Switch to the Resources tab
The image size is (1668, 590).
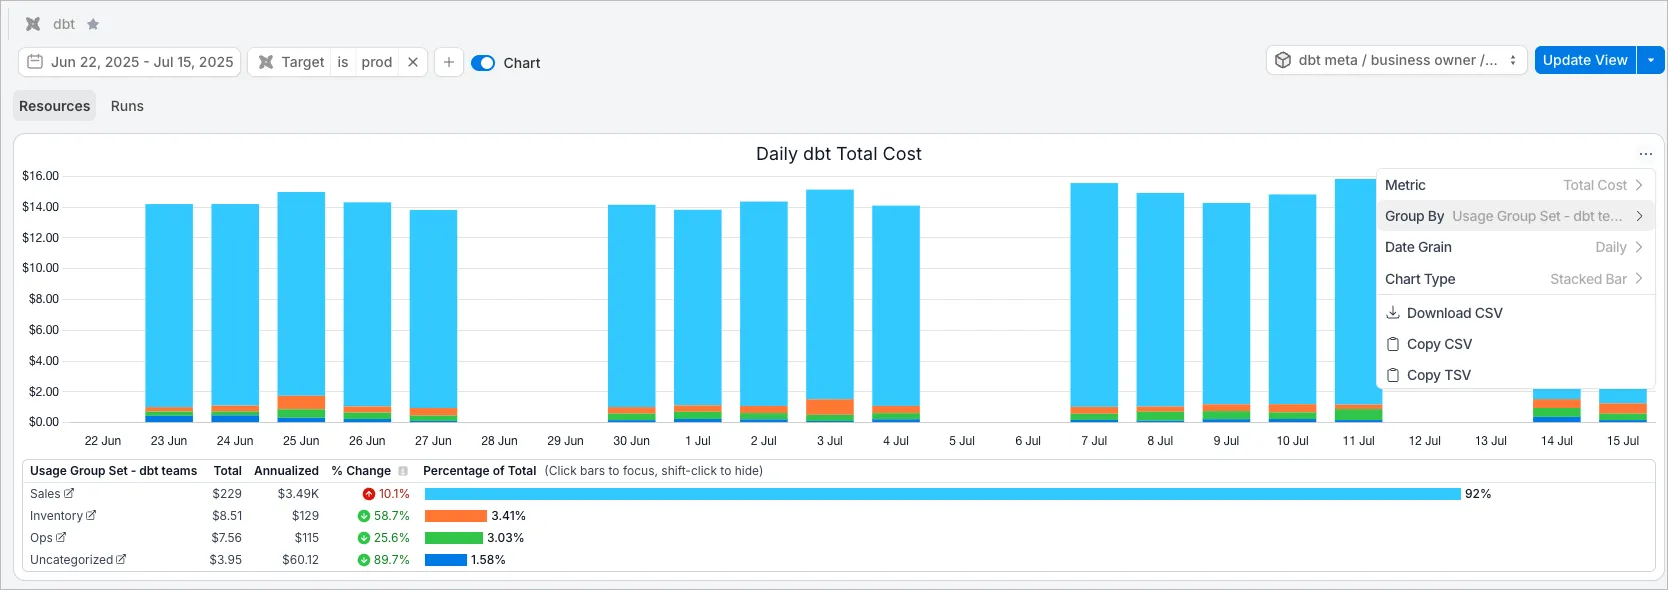click(x=55, y=106)
